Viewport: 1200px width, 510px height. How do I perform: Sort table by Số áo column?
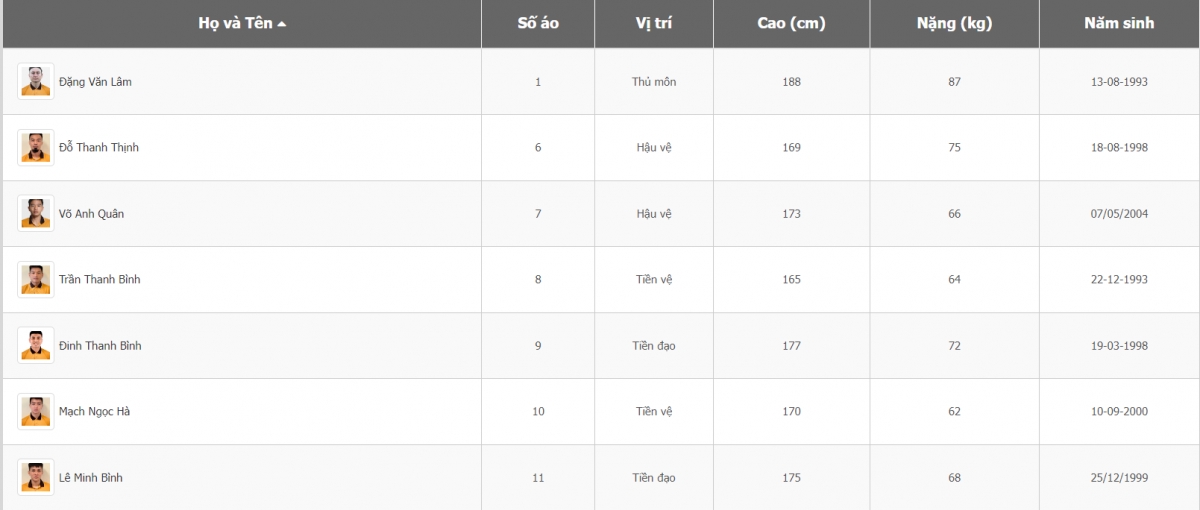point(538,23)
